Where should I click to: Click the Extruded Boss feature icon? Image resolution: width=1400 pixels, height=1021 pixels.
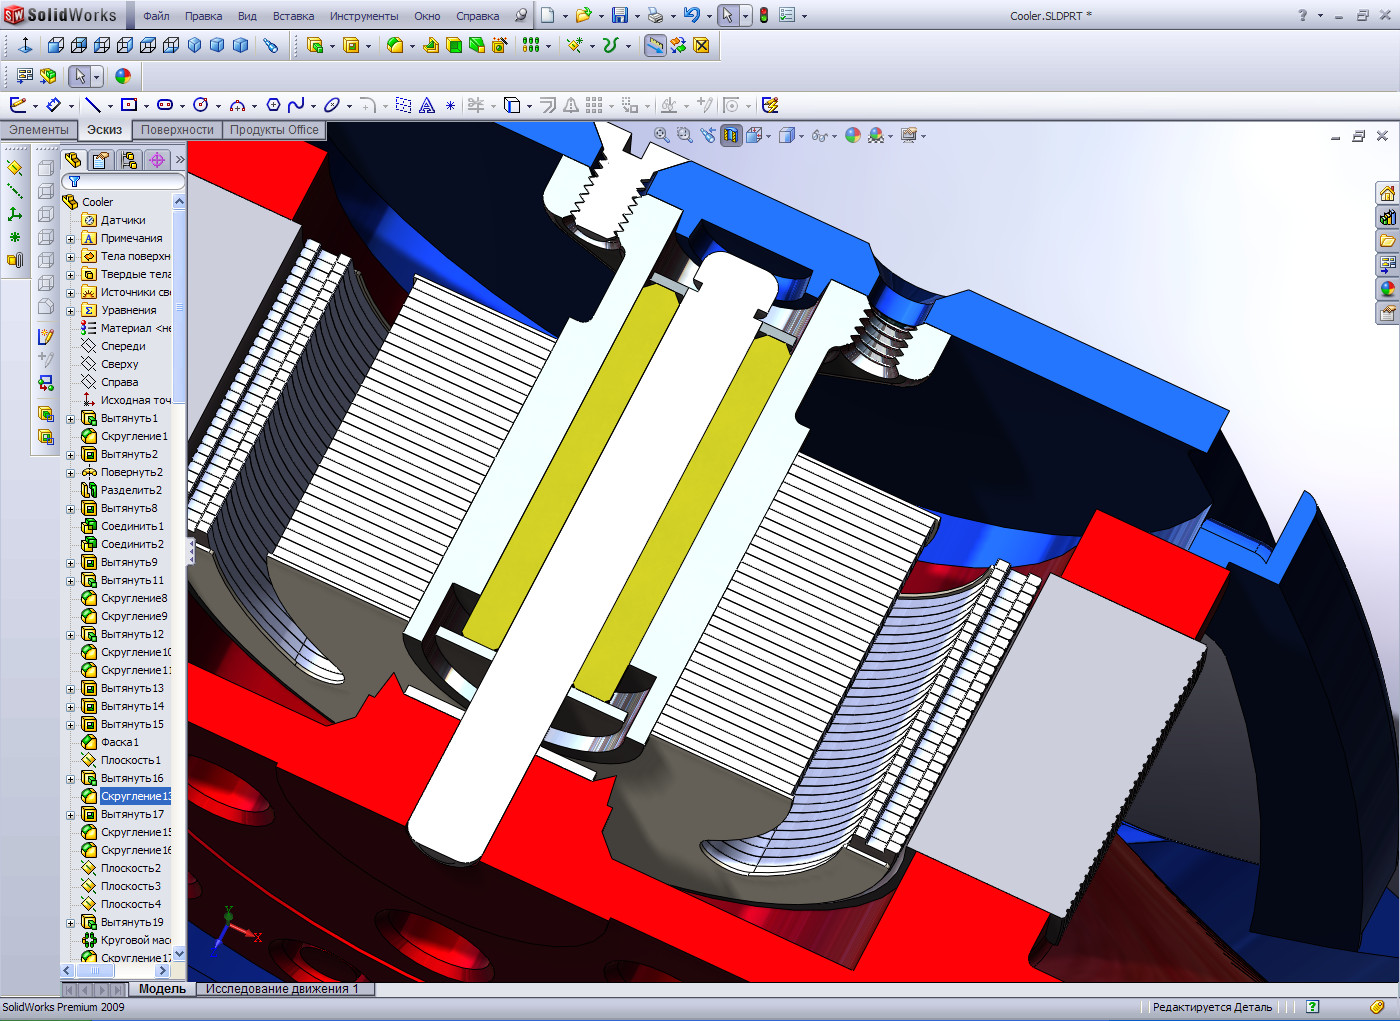(314, 45)
